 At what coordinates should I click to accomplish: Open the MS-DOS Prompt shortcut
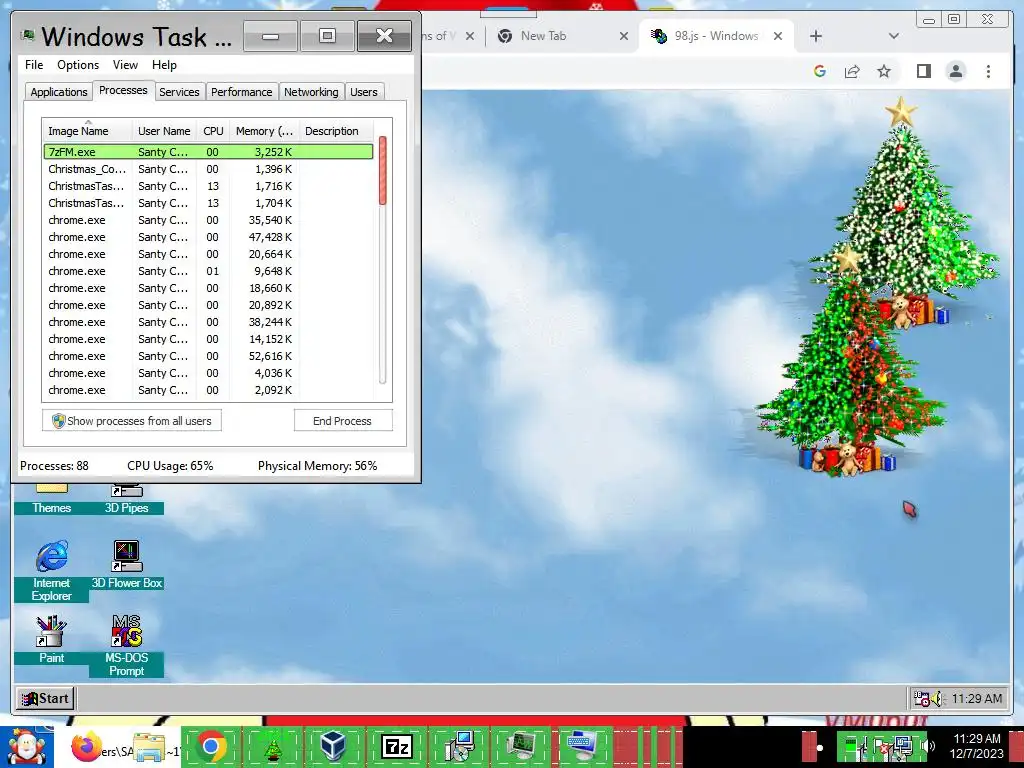click(x=127, y=645)
